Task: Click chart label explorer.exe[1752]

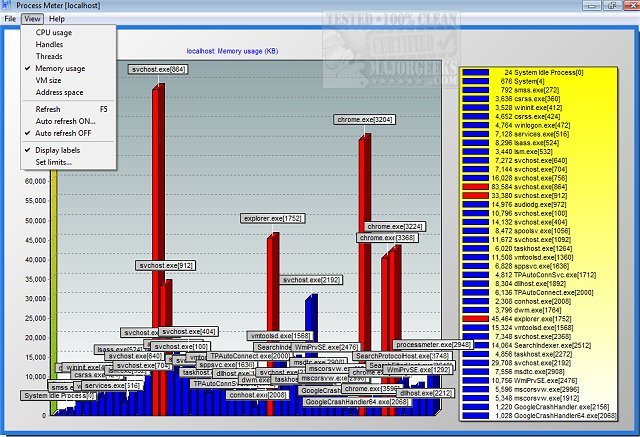Action: 273,219
